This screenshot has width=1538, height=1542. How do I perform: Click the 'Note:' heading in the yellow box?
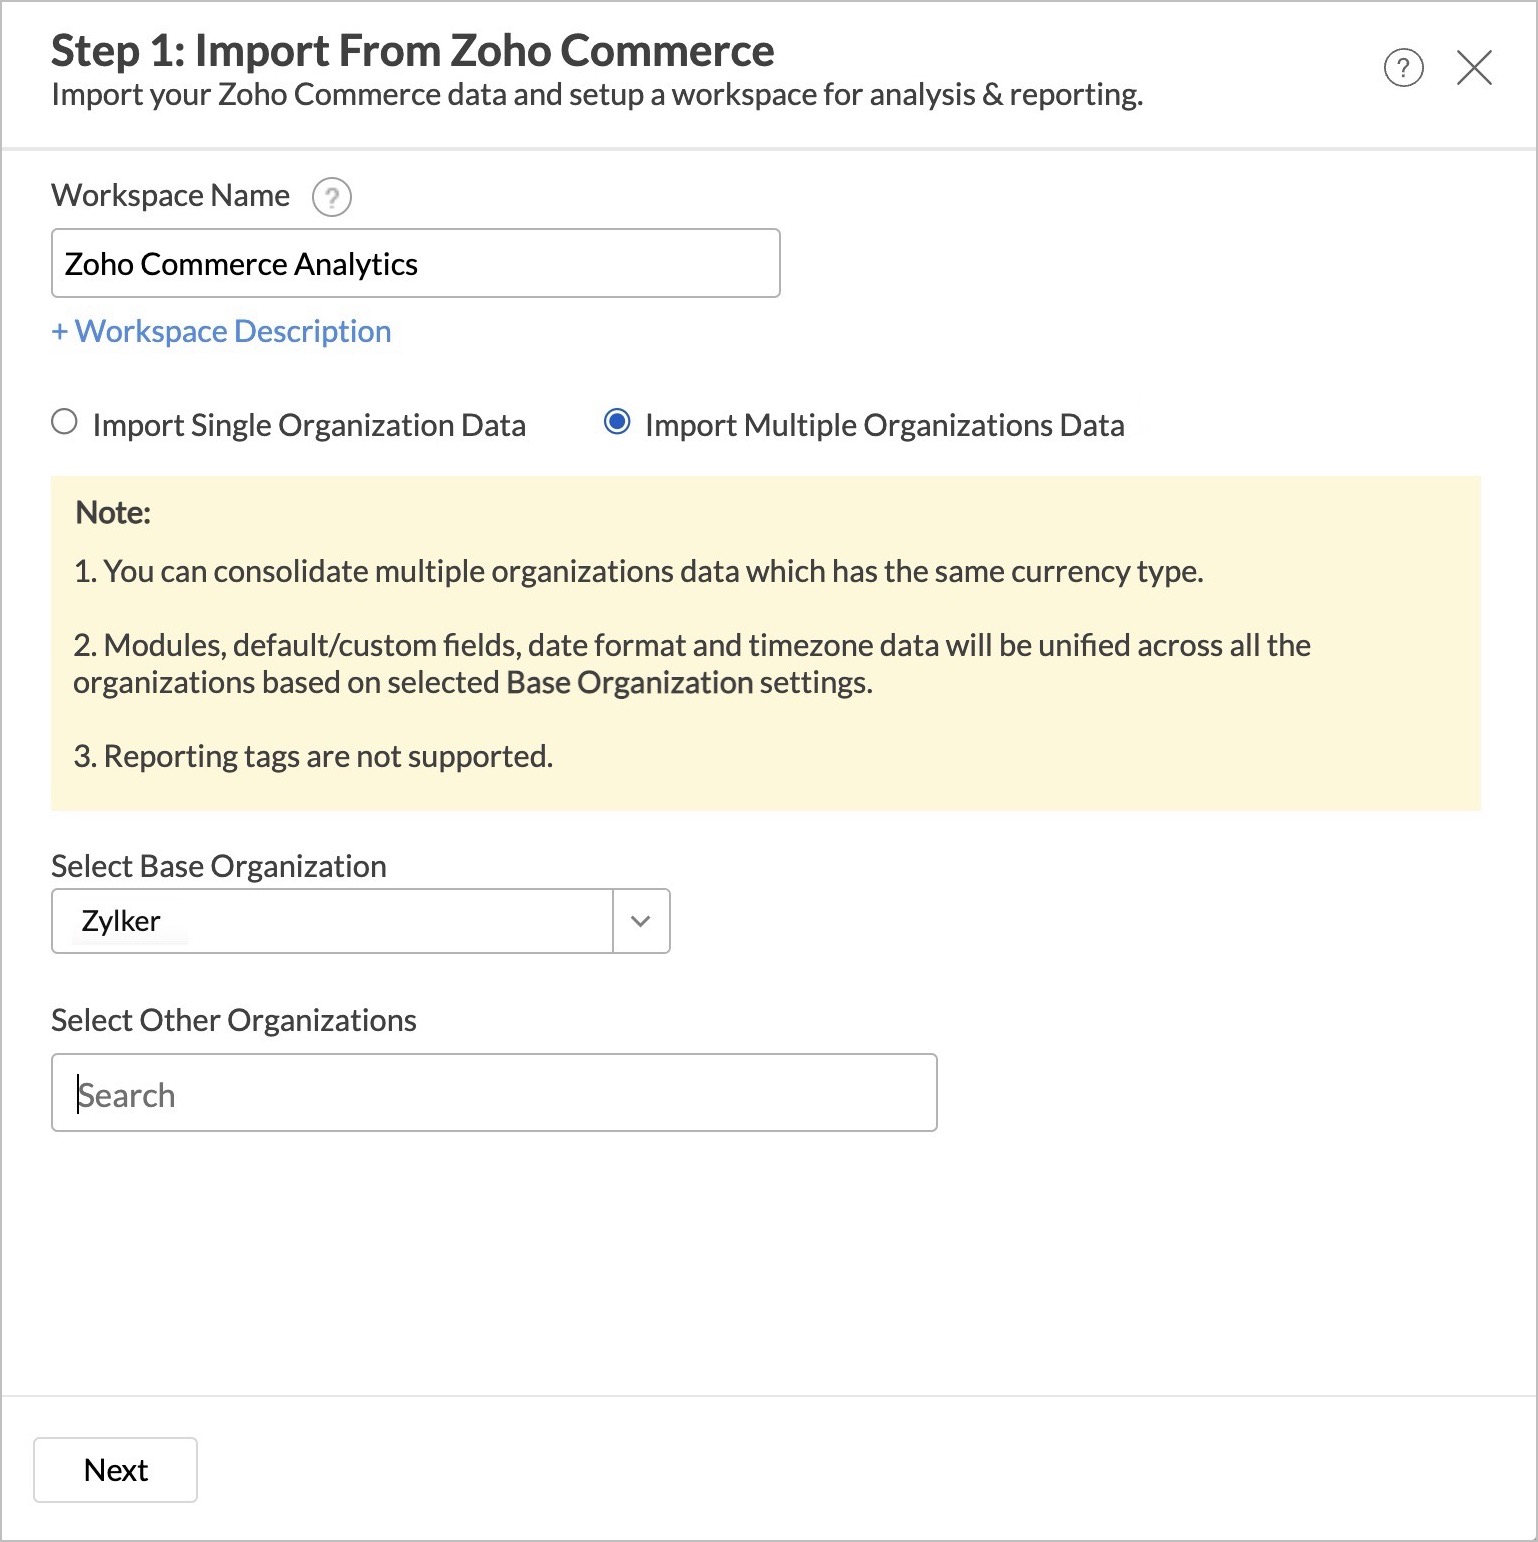point(113,513)
